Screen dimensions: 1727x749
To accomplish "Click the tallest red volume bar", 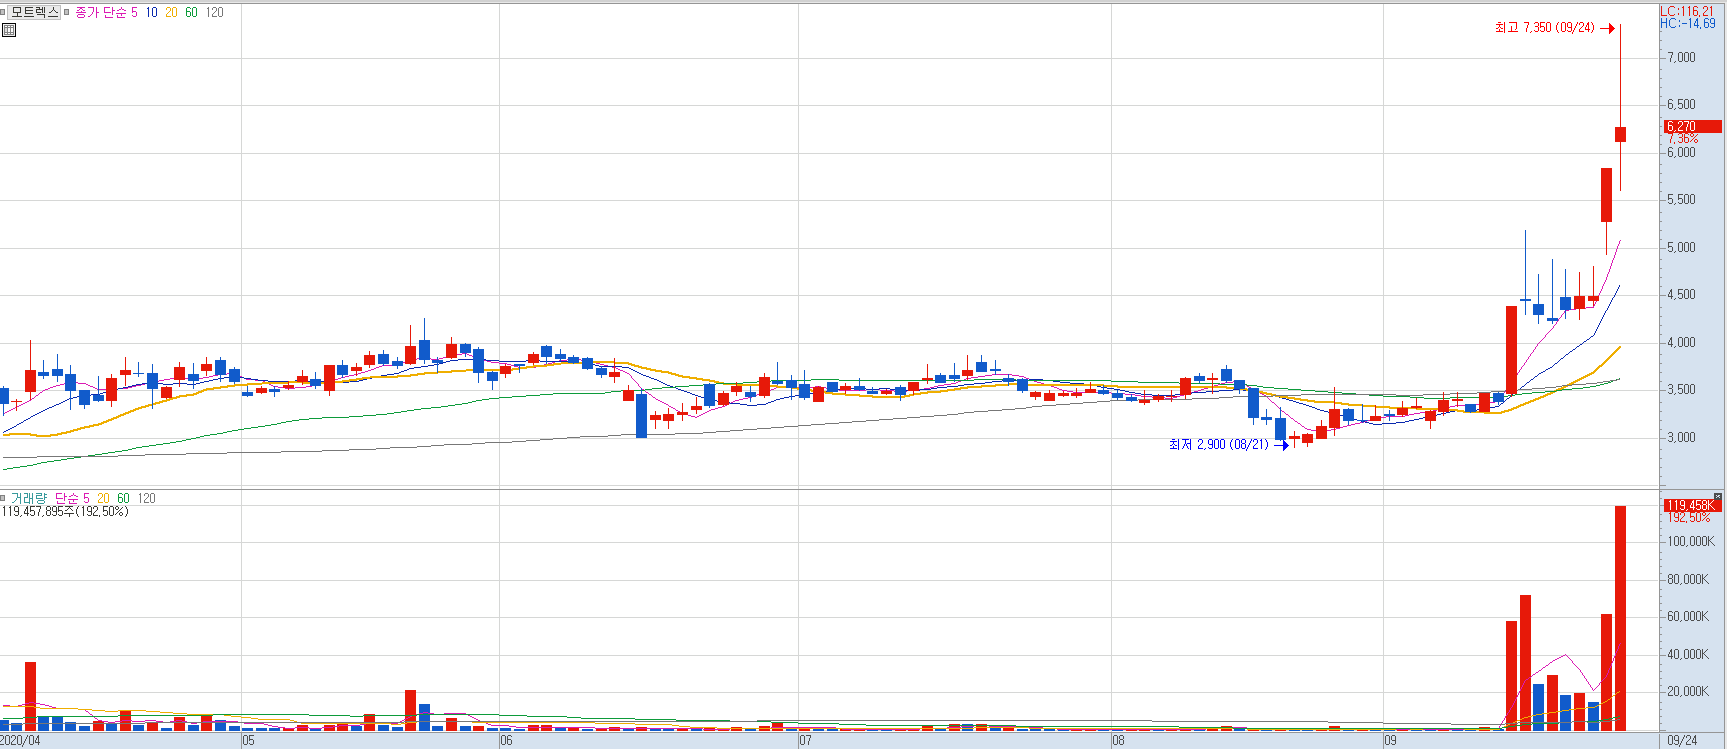I will click(x=1620, y=618).
